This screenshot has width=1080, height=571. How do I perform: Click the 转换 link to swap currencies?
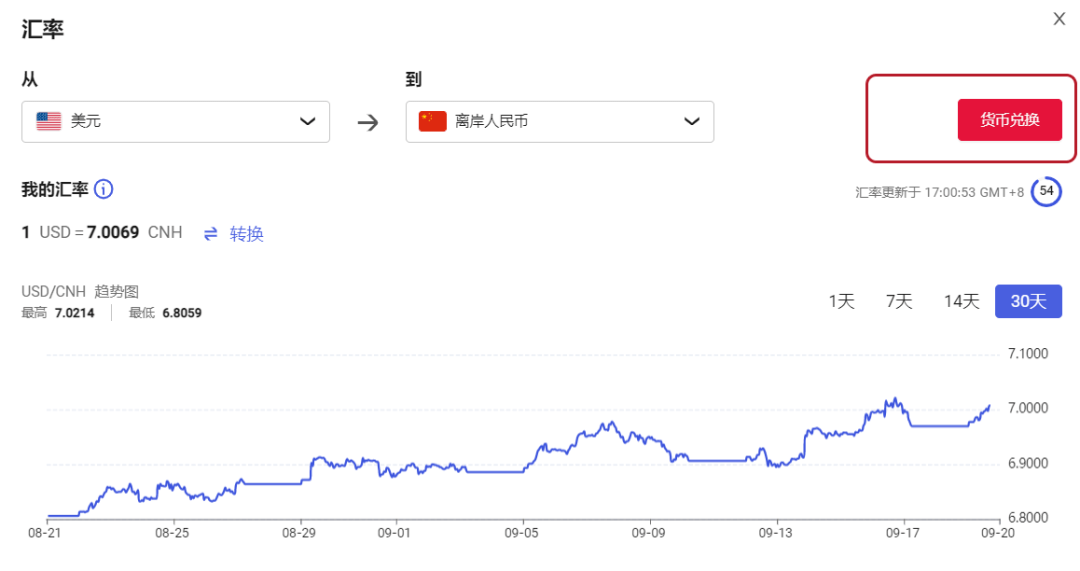click(x=246, y=233)
